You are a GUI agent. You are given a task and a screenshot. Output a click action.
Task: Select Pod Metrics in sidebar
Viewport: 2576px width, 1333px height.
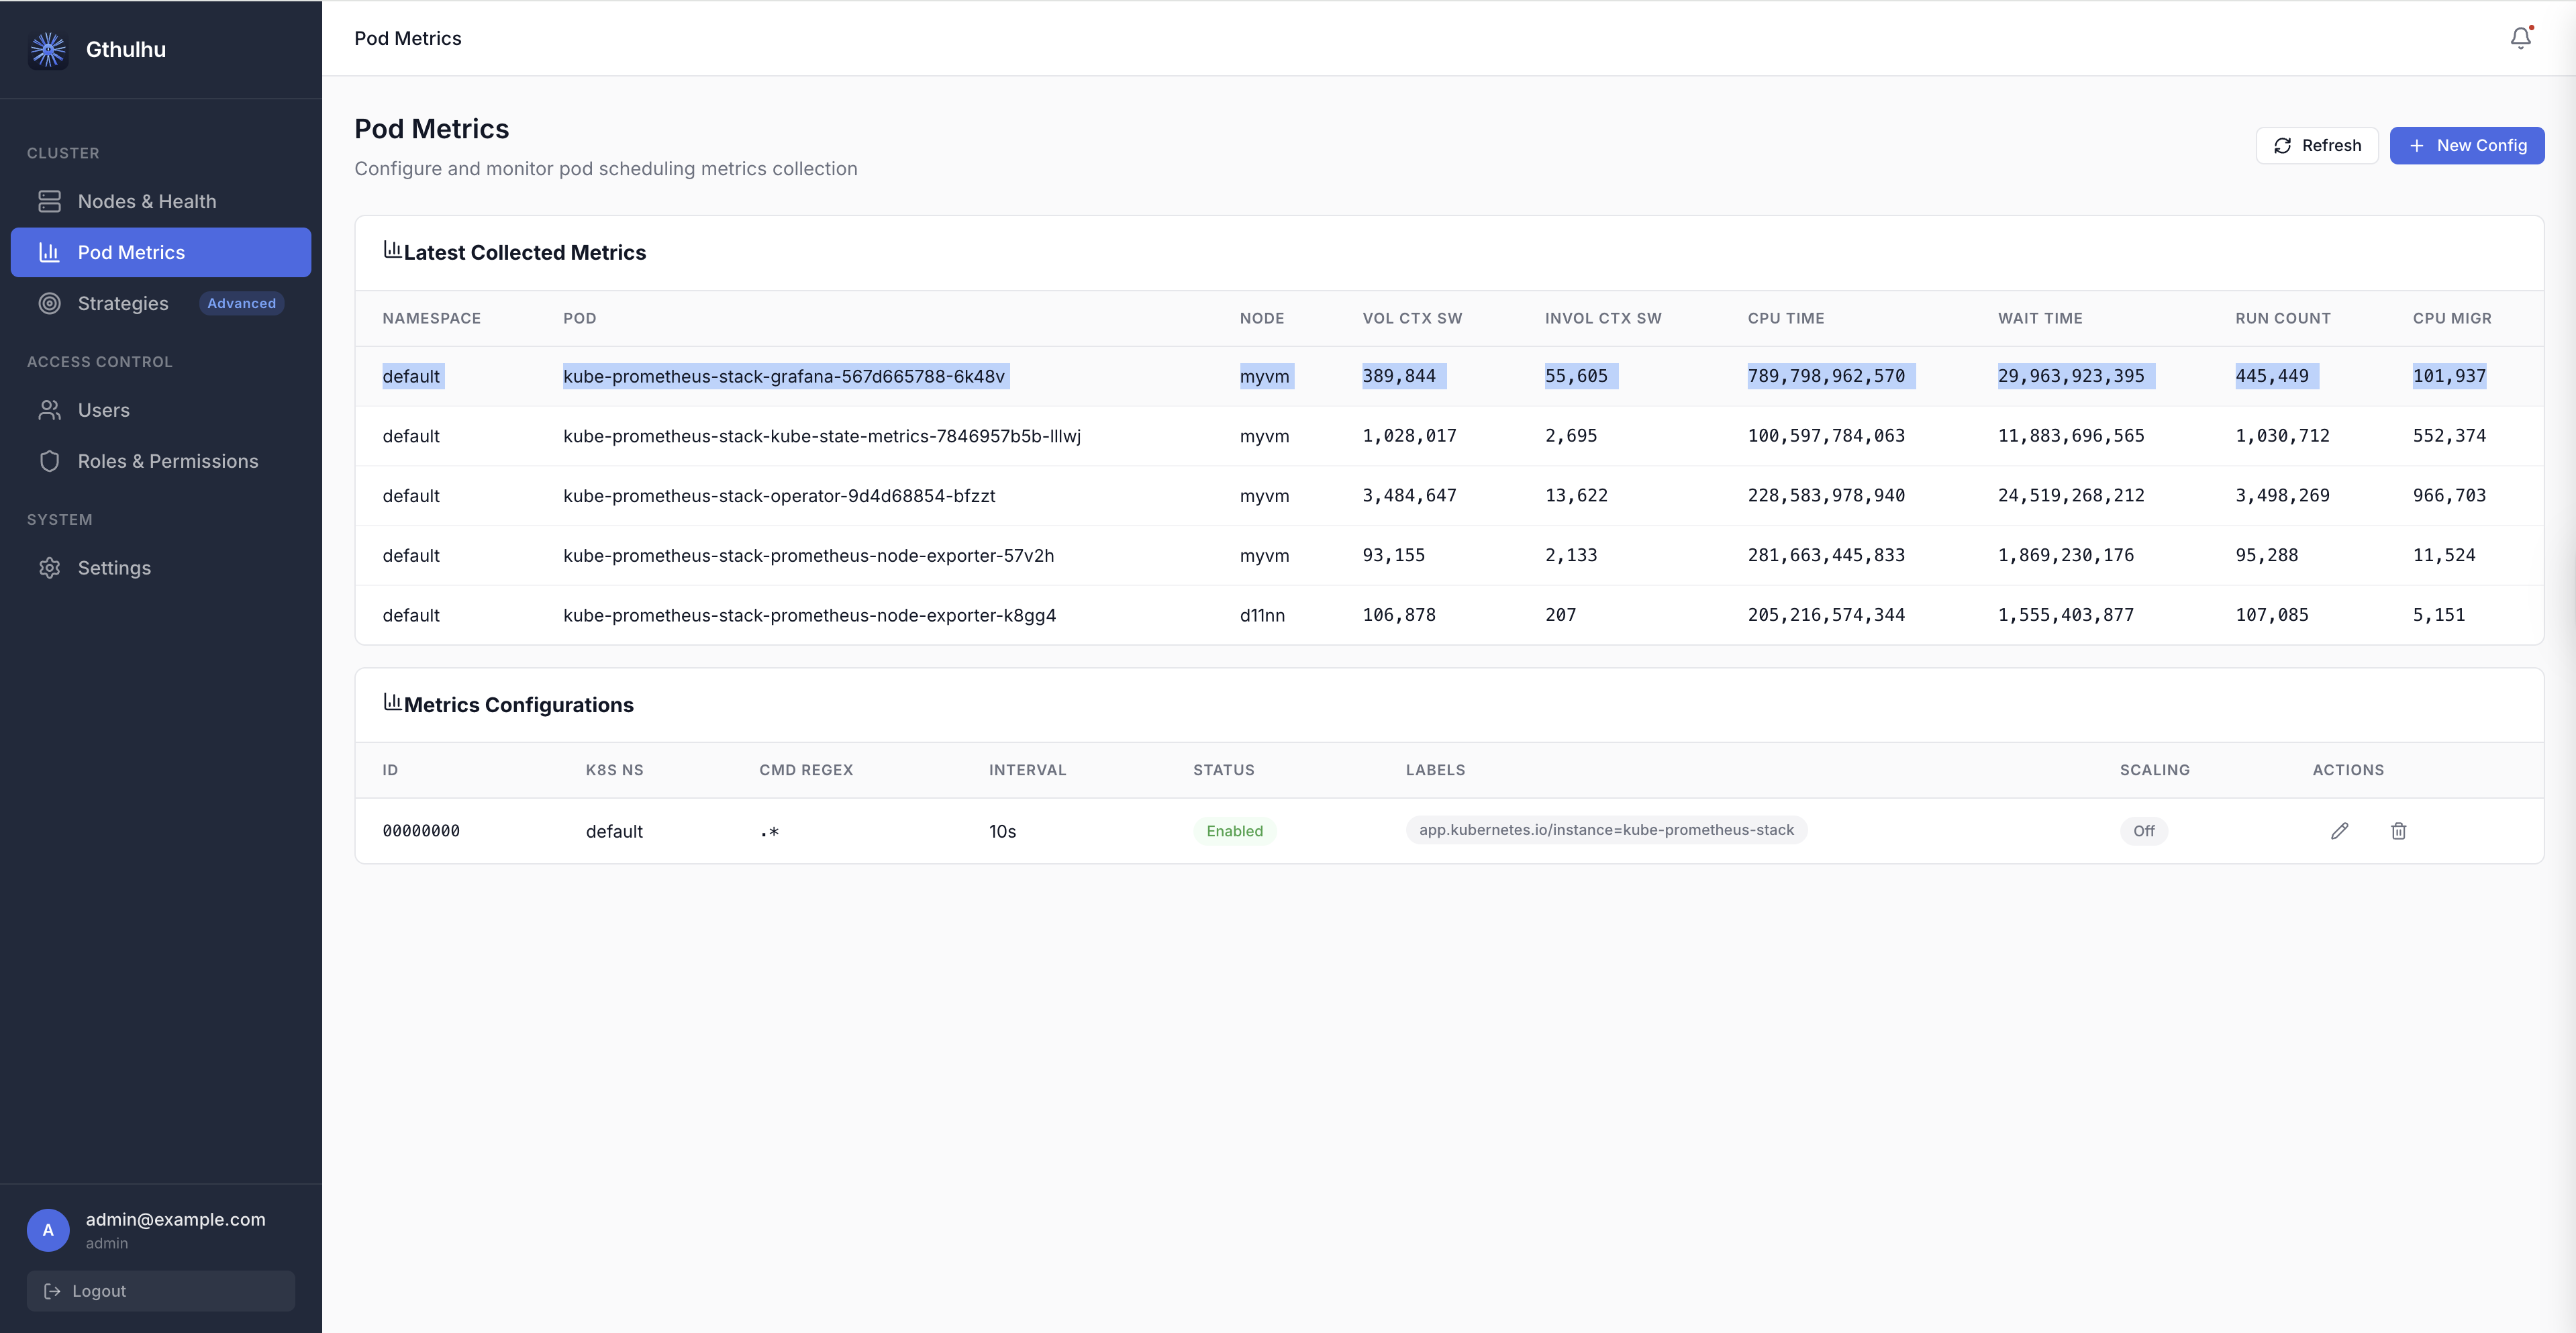(x=131, y=252)
